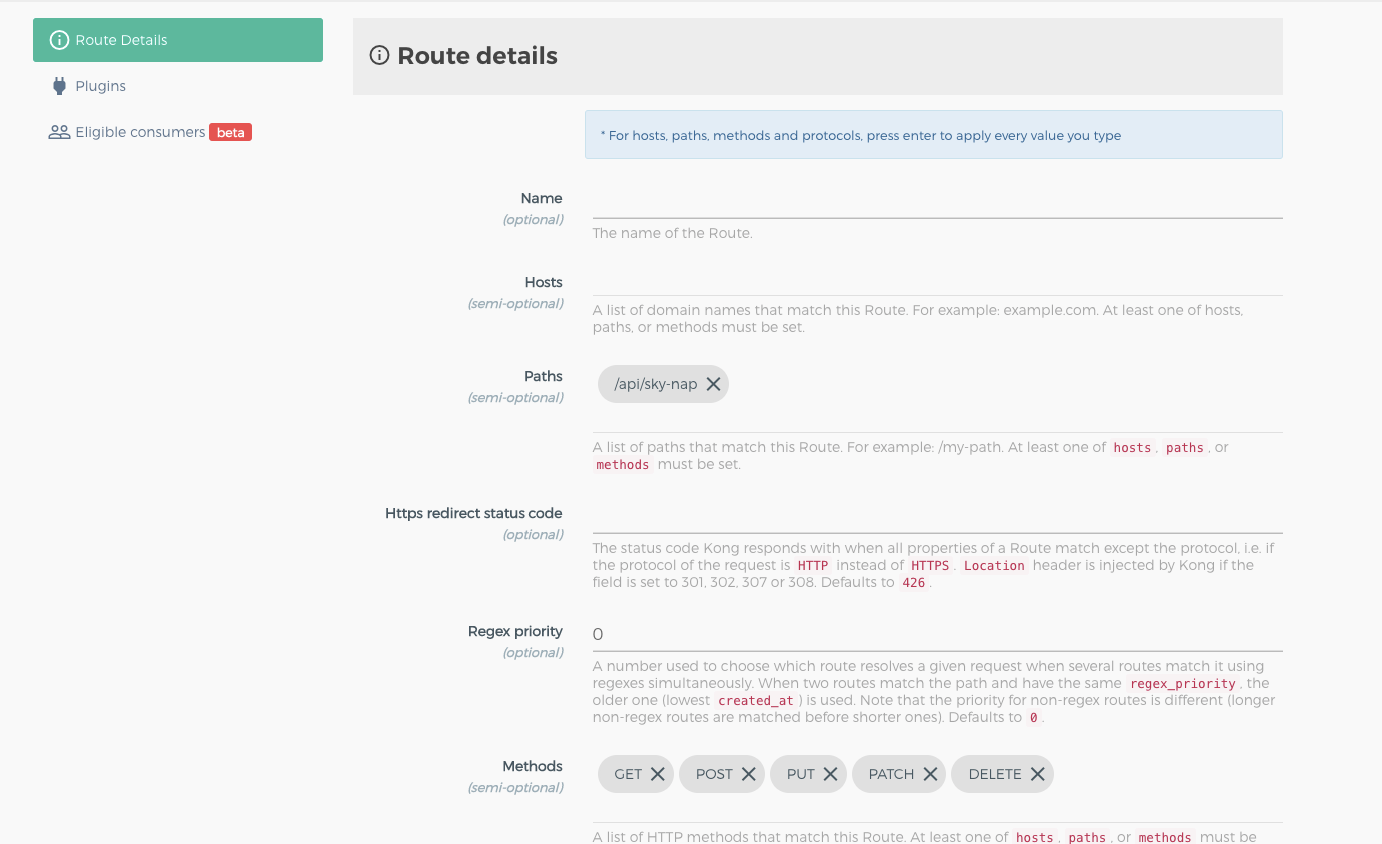Click the info icon in Route Details tab
The image size is (1382, 844).
pos(59,40)
